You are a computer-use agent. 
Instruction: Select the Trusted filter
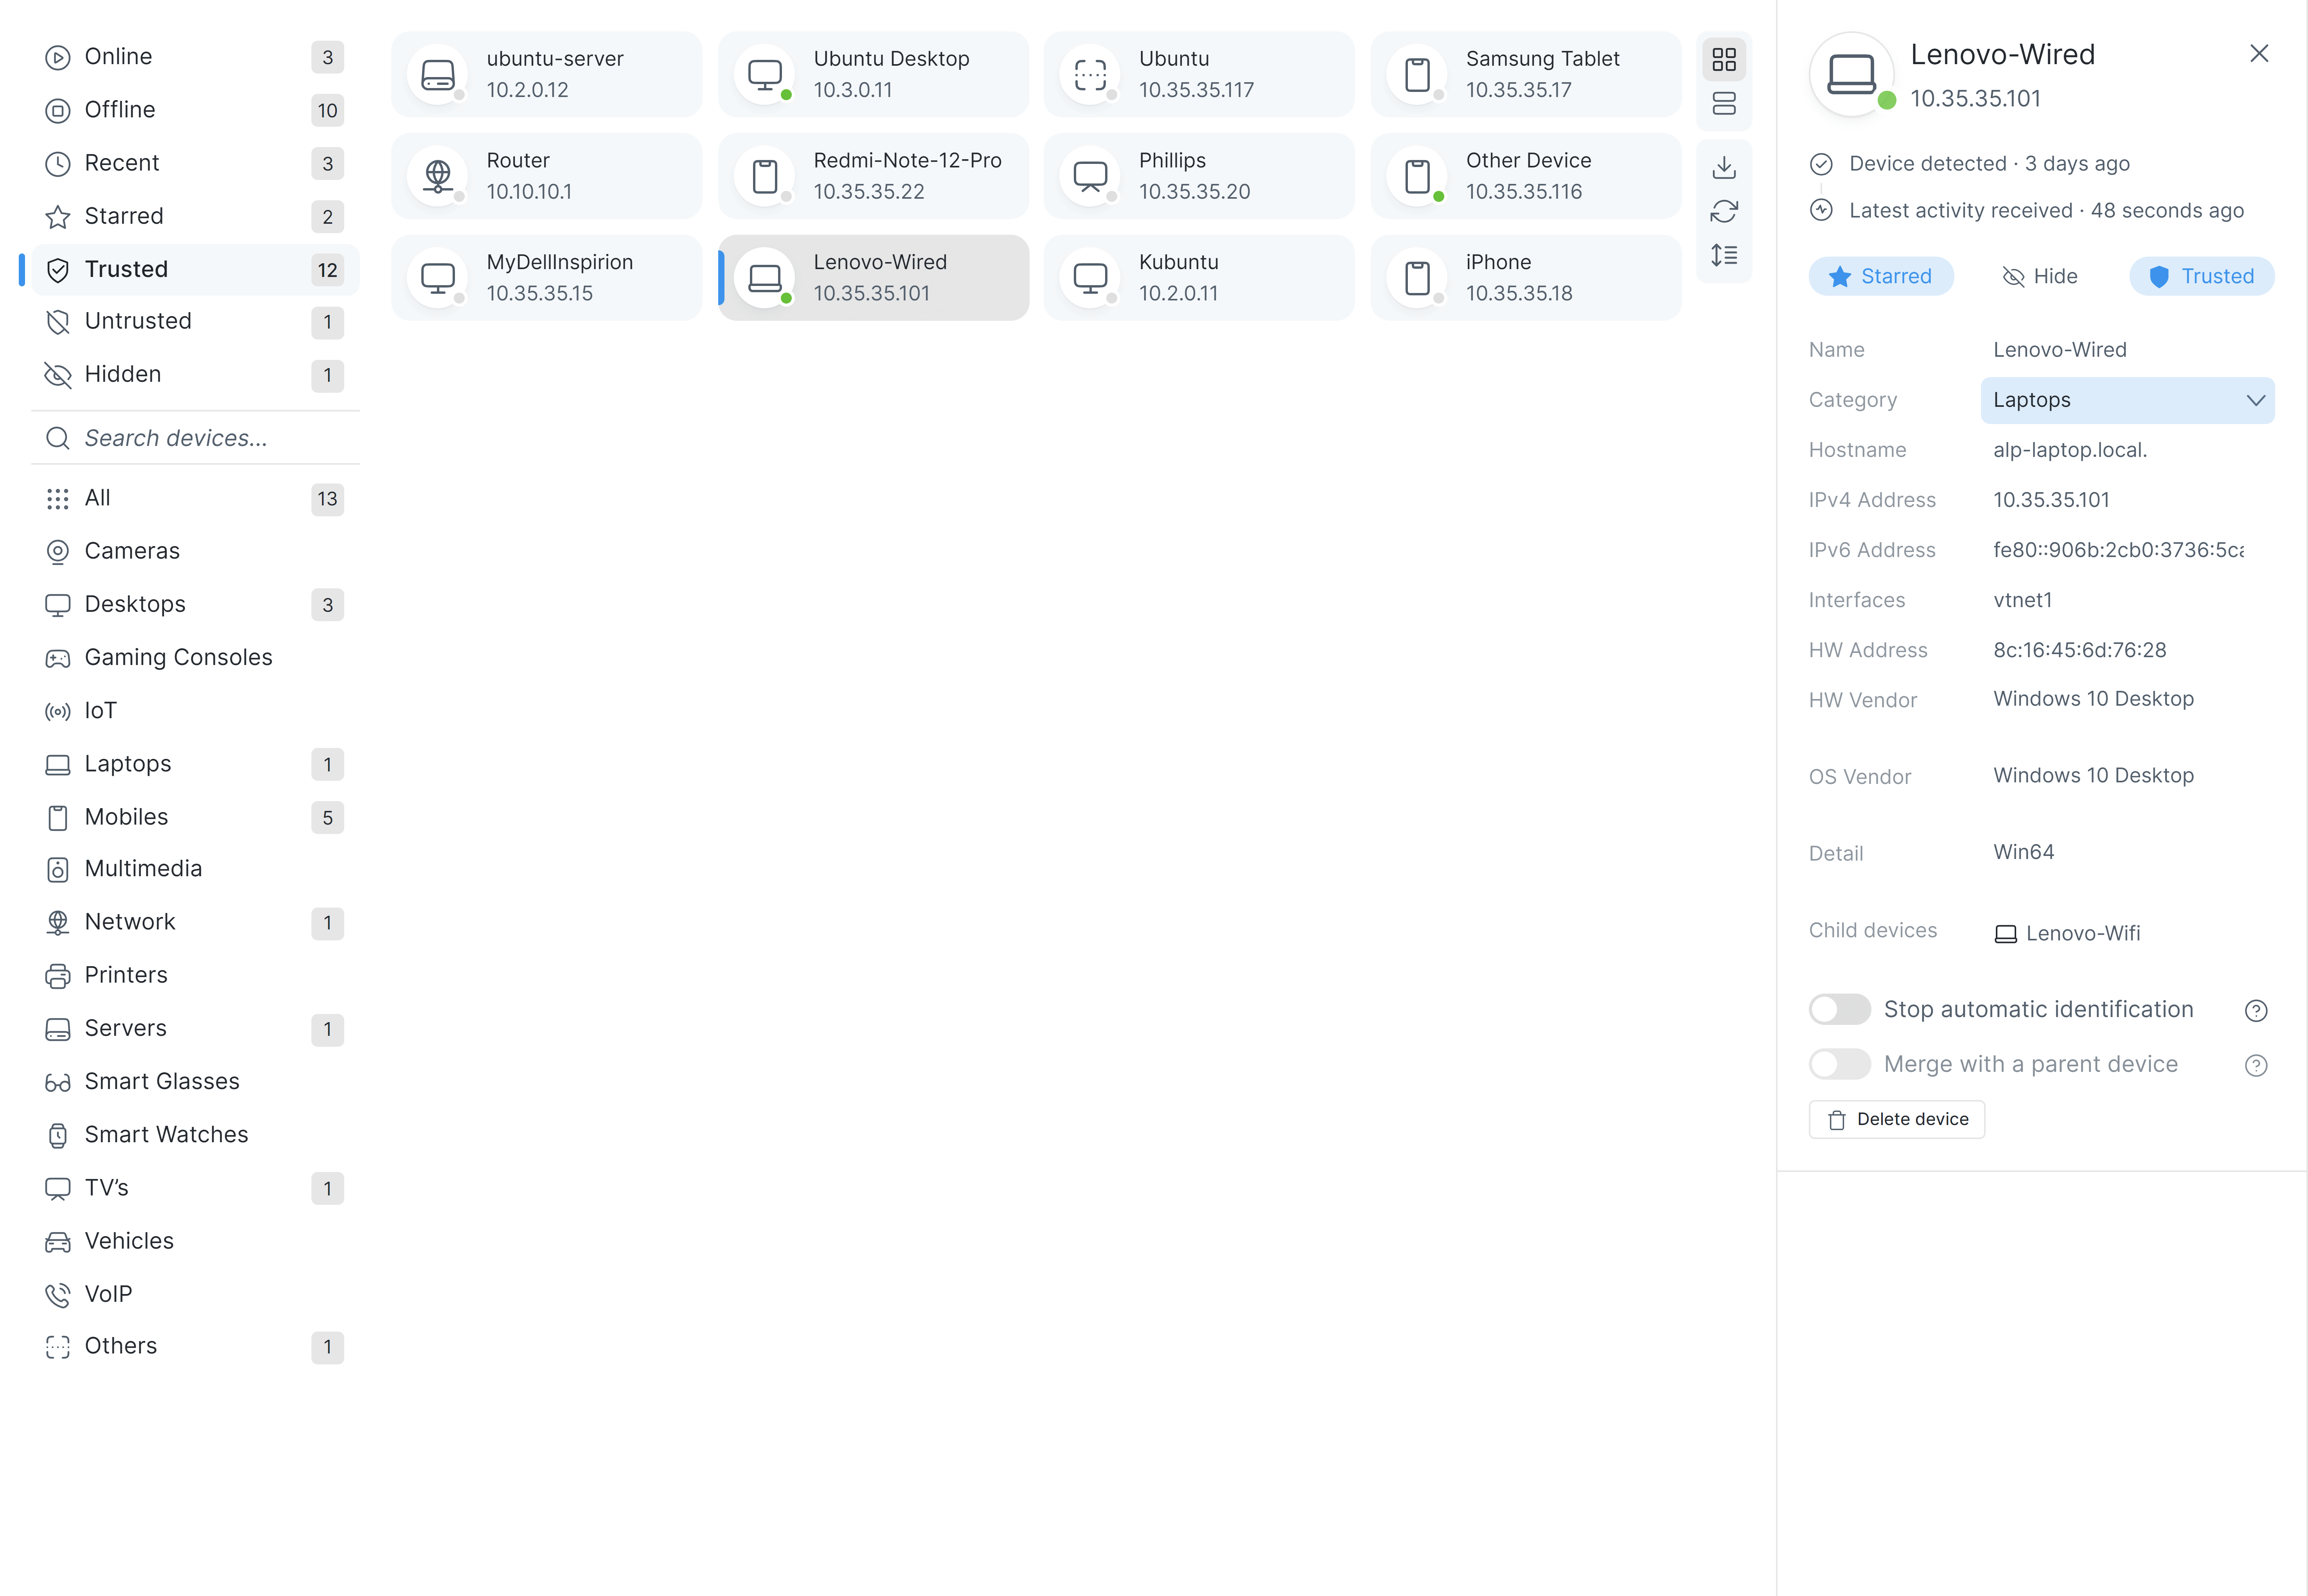[195, 269]
